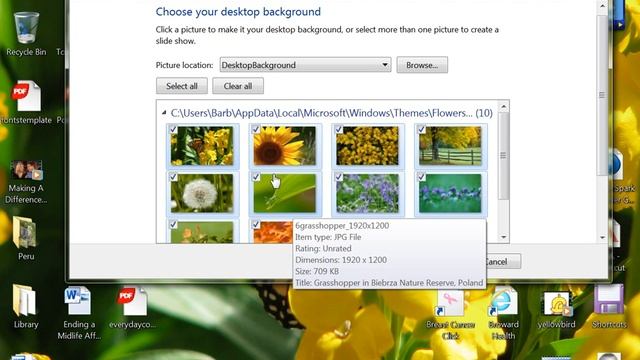This screenshot has width=640, height=360.
Task: Open the Peru folder icon
Action: tap(26, 238)
